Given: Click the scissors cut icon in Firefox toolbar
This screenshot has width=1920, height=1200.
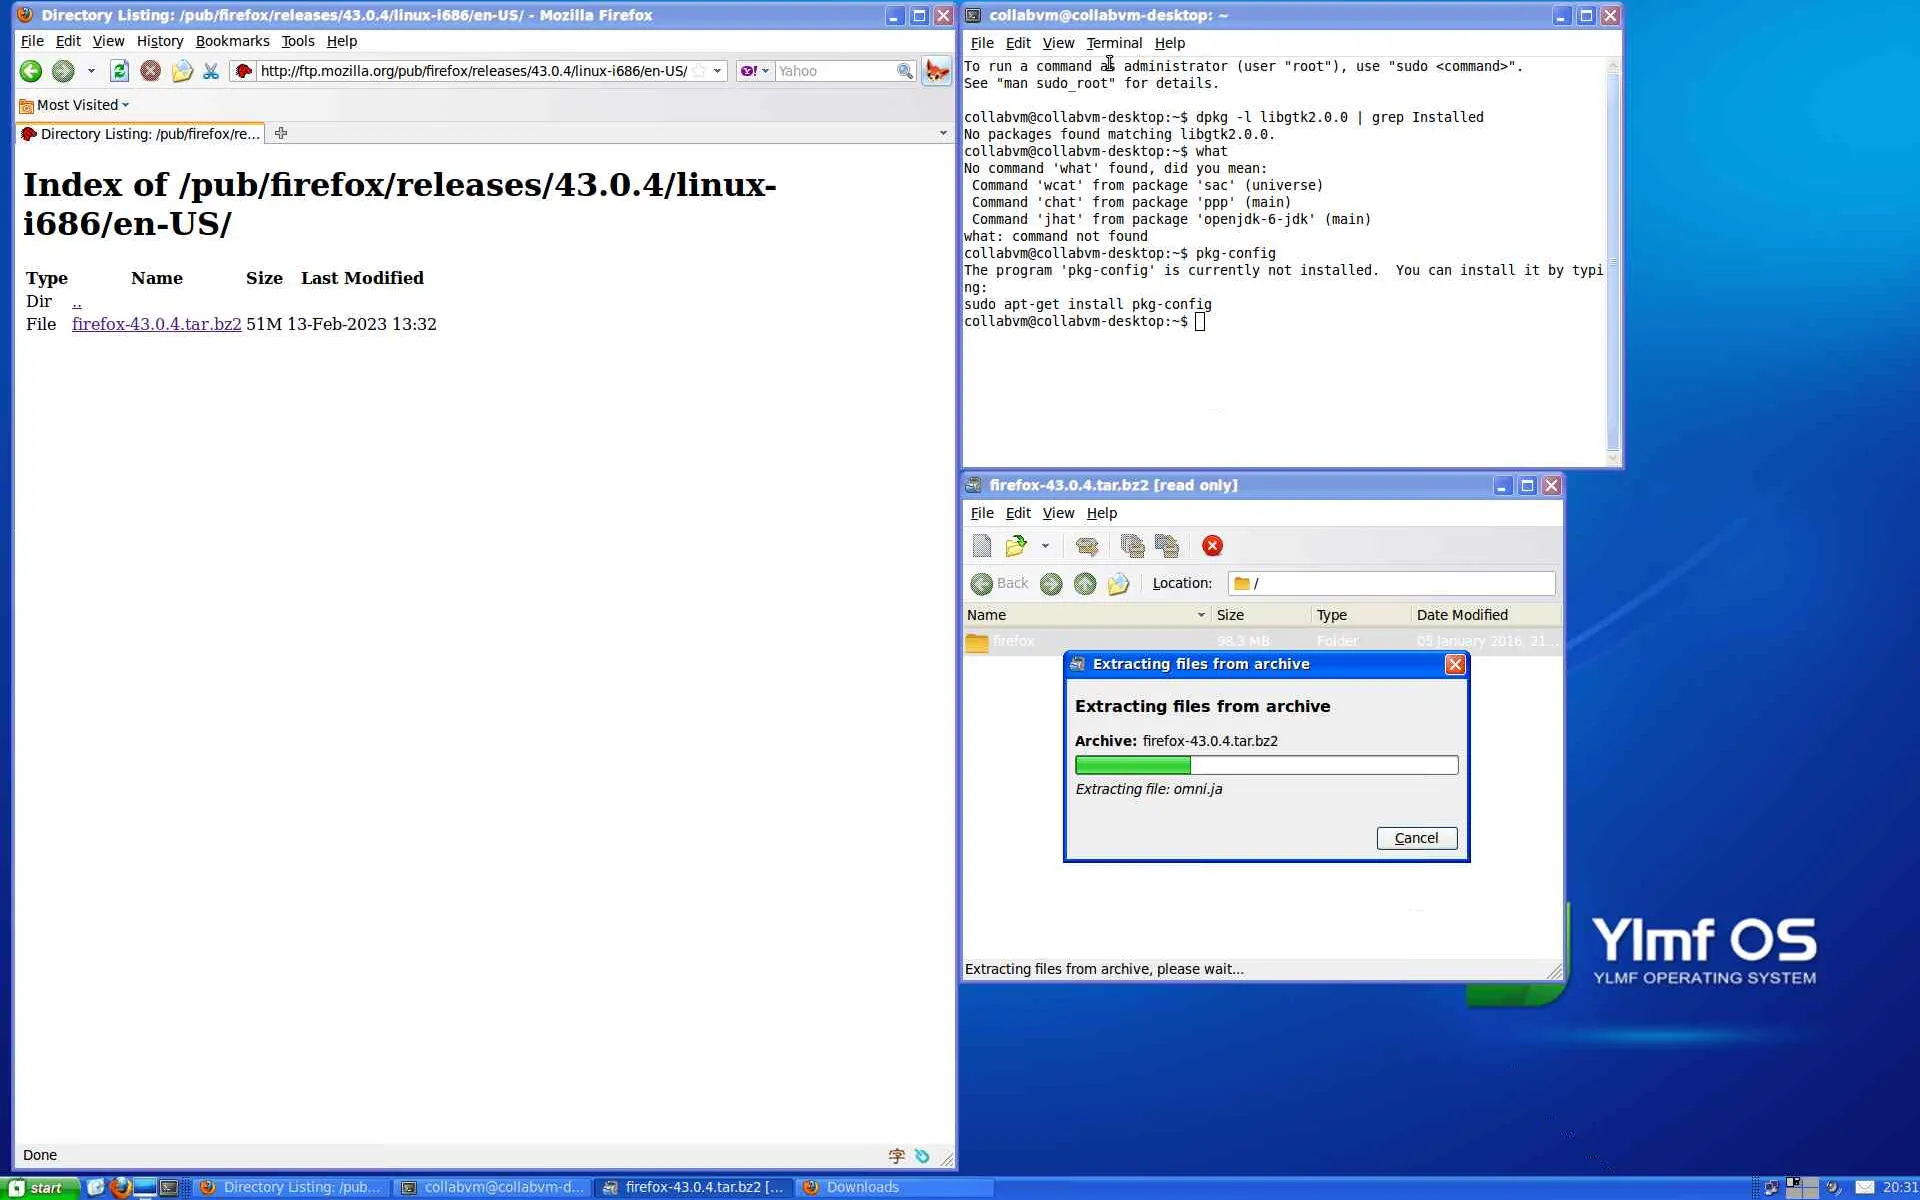Looking at the screenshot, I should point(211,71).
